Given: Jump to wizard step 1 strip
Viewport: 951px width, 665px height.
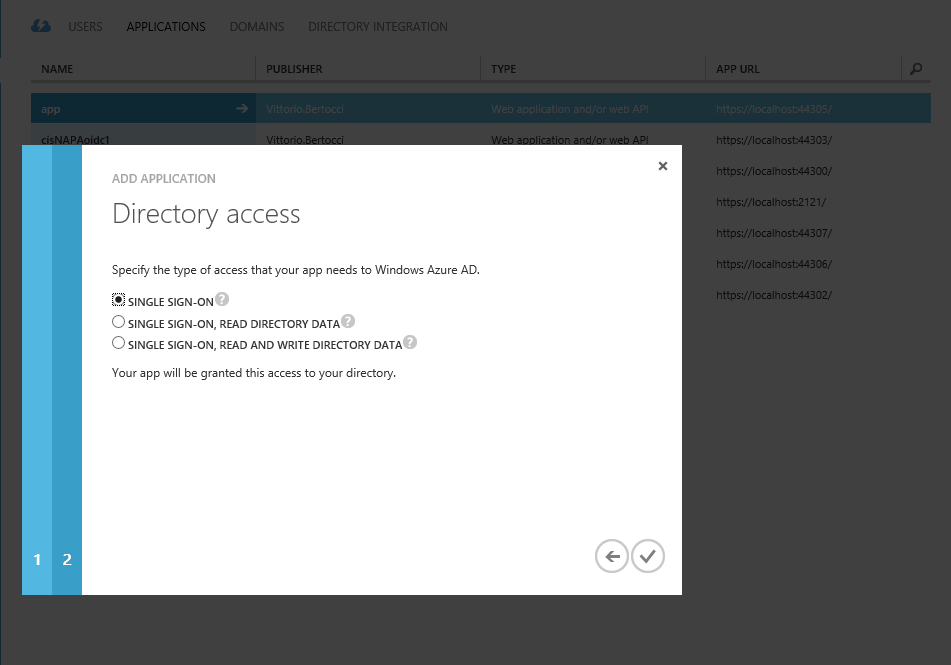Looking at the screenshot, I should 37,370.
